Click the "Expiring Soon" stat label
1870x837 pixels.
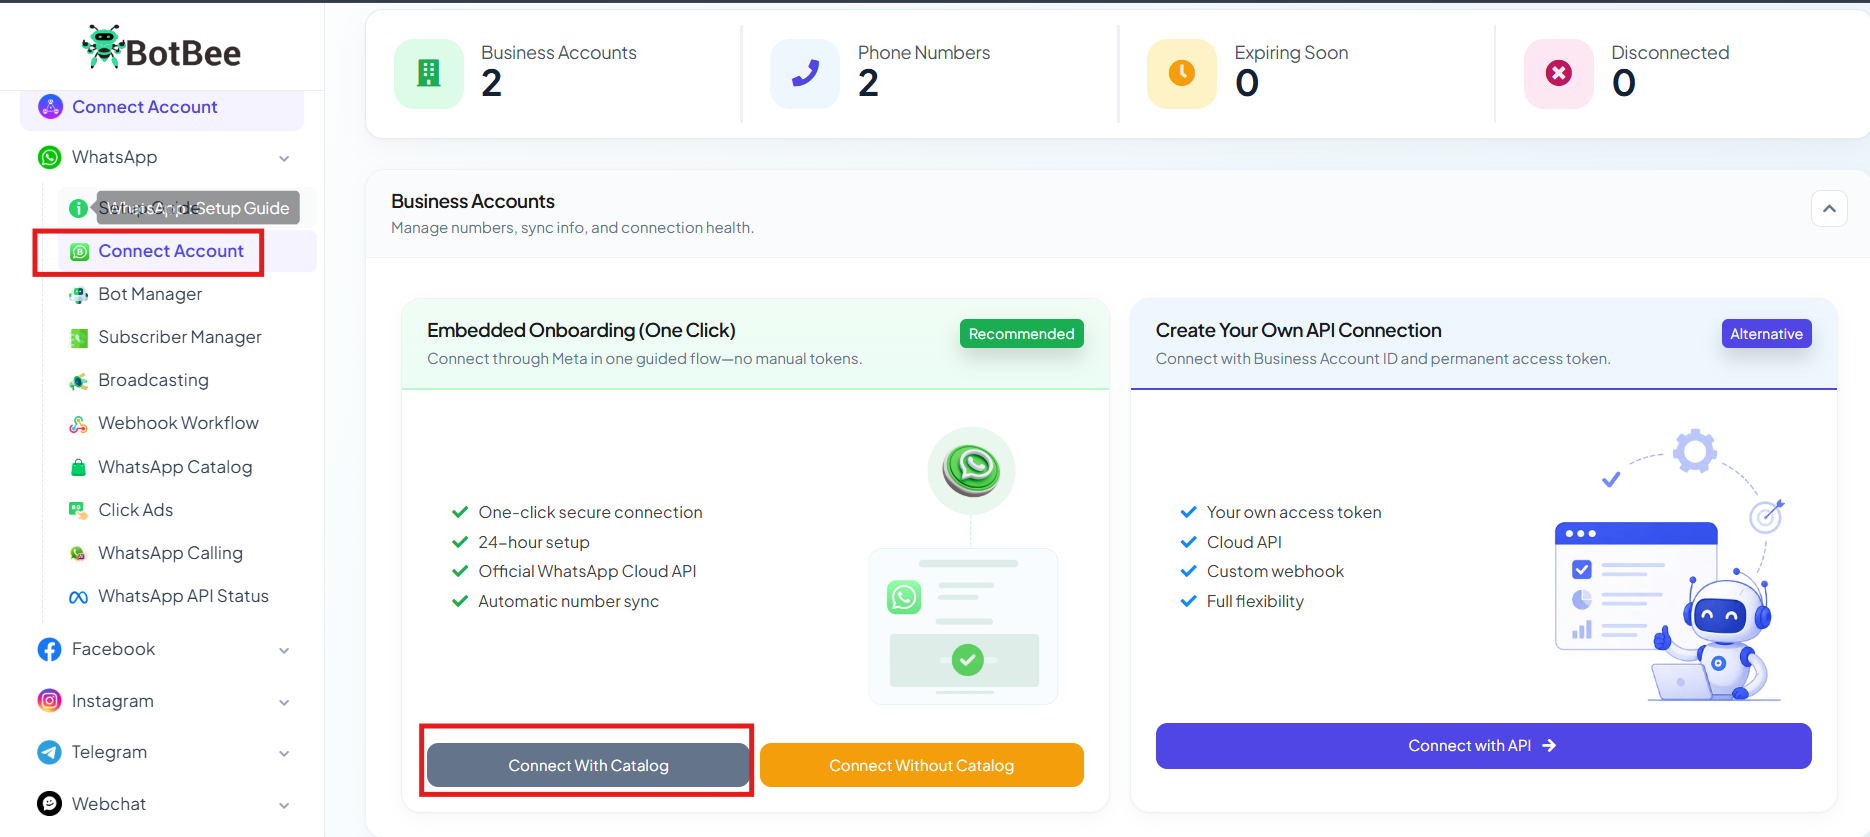[x=1291, y=53]
